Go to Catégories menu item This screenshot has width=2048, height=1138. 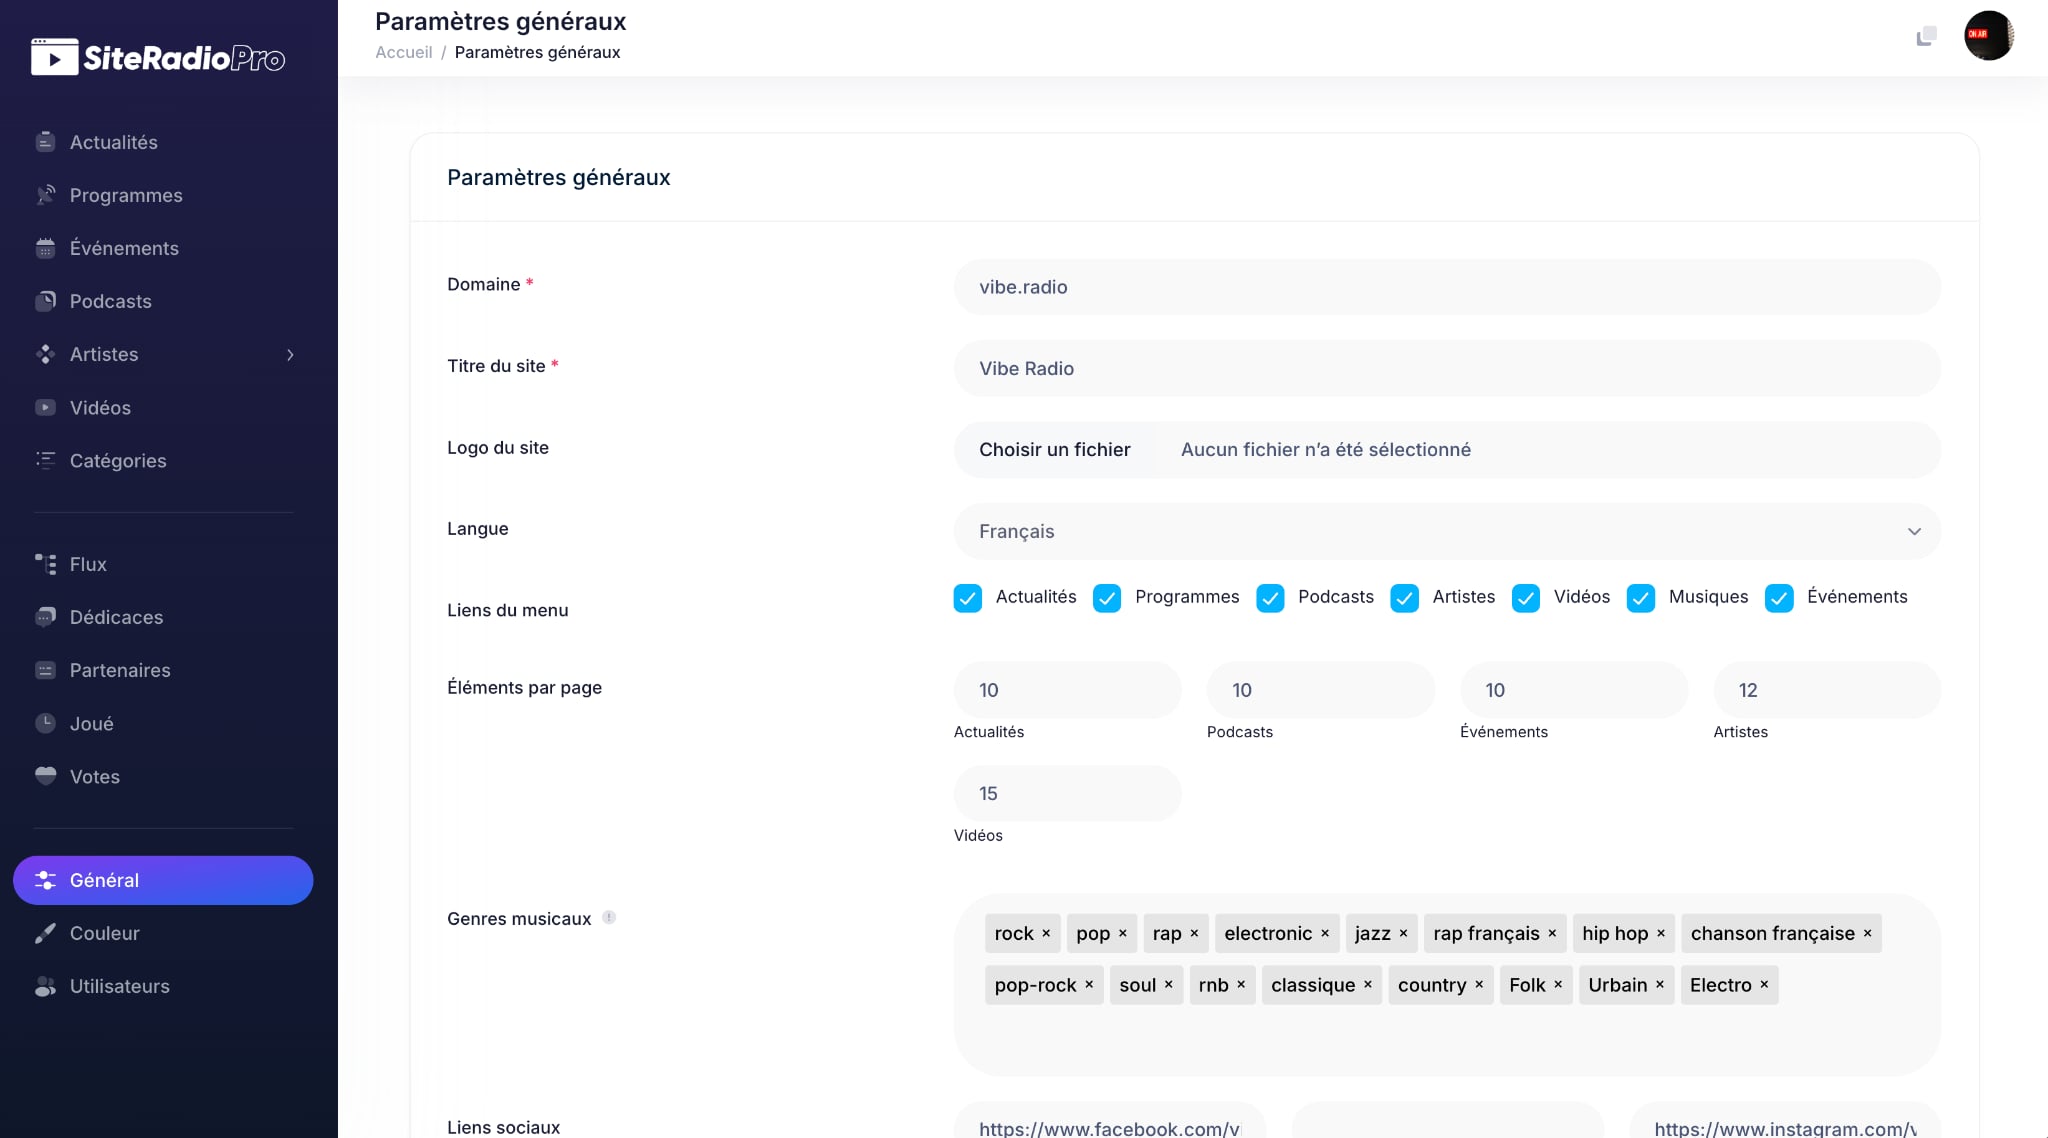[x=117, y=461]
